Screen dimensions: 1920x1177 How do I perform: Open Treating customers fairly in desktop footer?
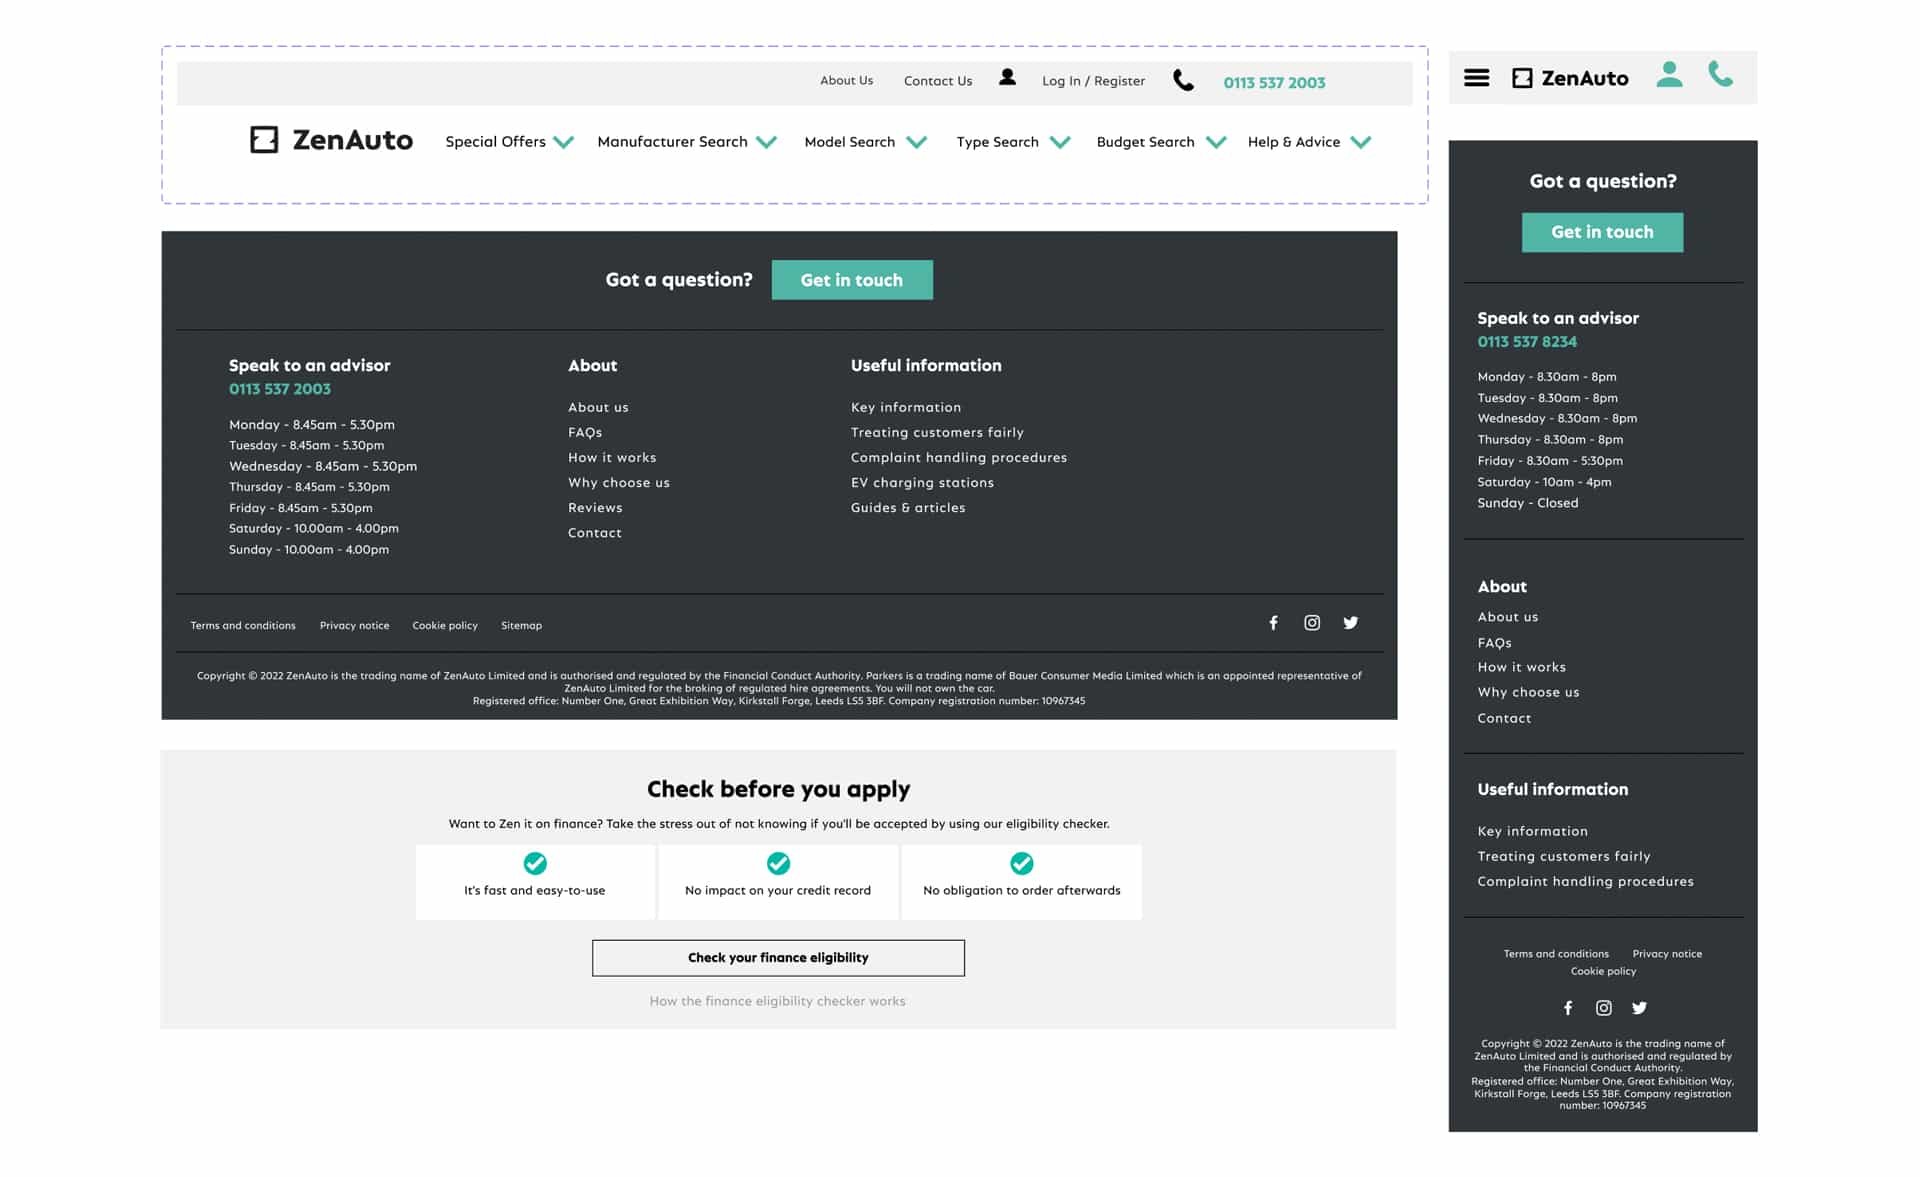coord(937,432)
